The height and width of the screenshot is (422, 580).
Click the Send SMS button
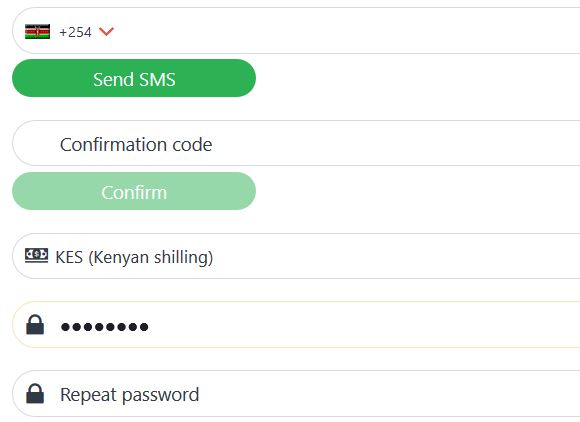point(134,78)
